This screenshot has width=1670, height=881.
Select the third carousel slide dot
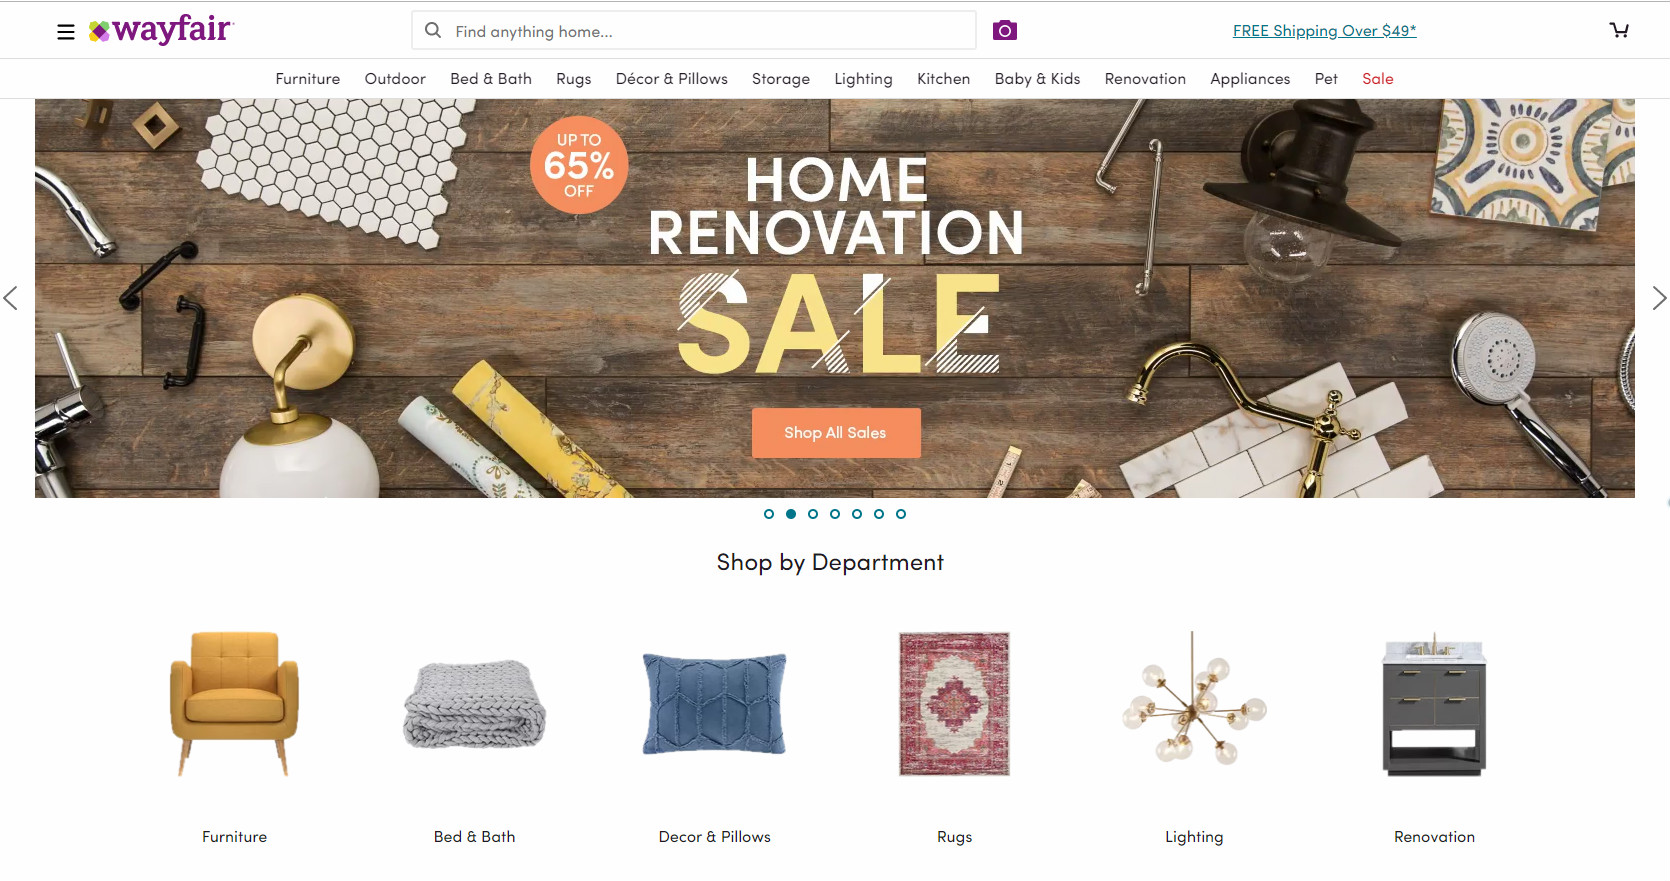(813, 514)
